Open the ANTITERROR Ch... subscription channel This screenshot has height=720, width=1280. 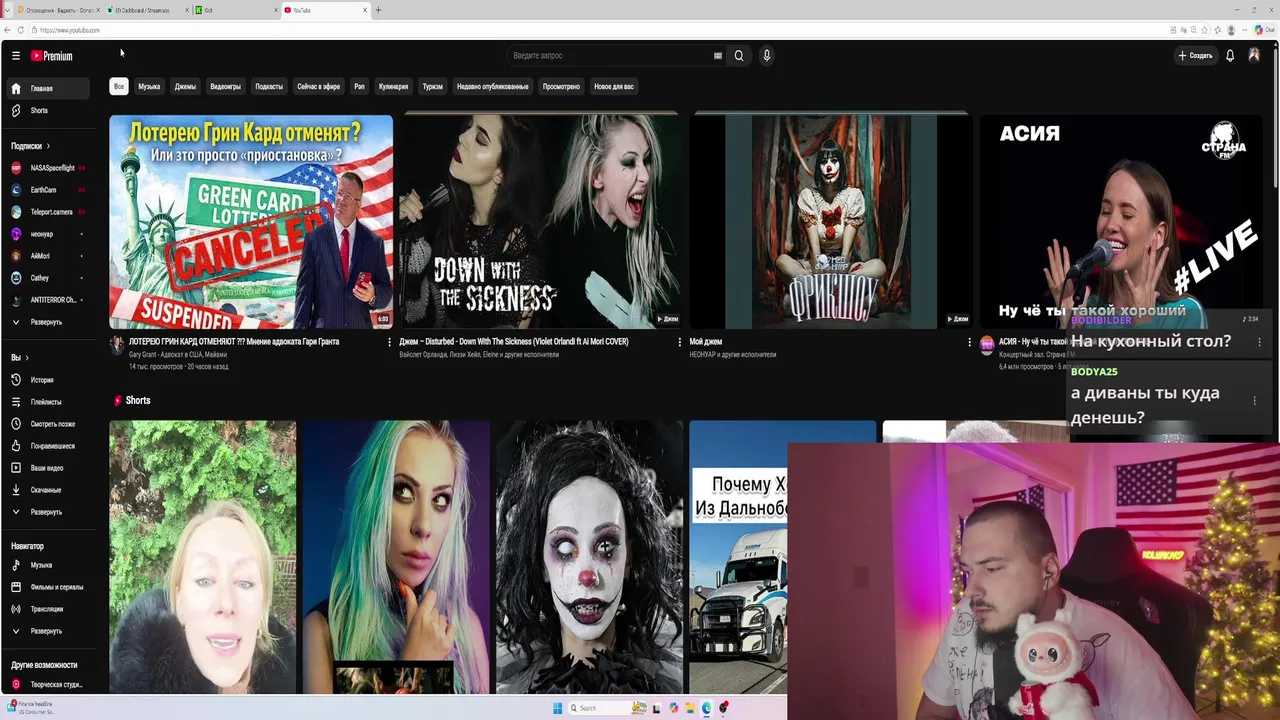tap(48, 300)
